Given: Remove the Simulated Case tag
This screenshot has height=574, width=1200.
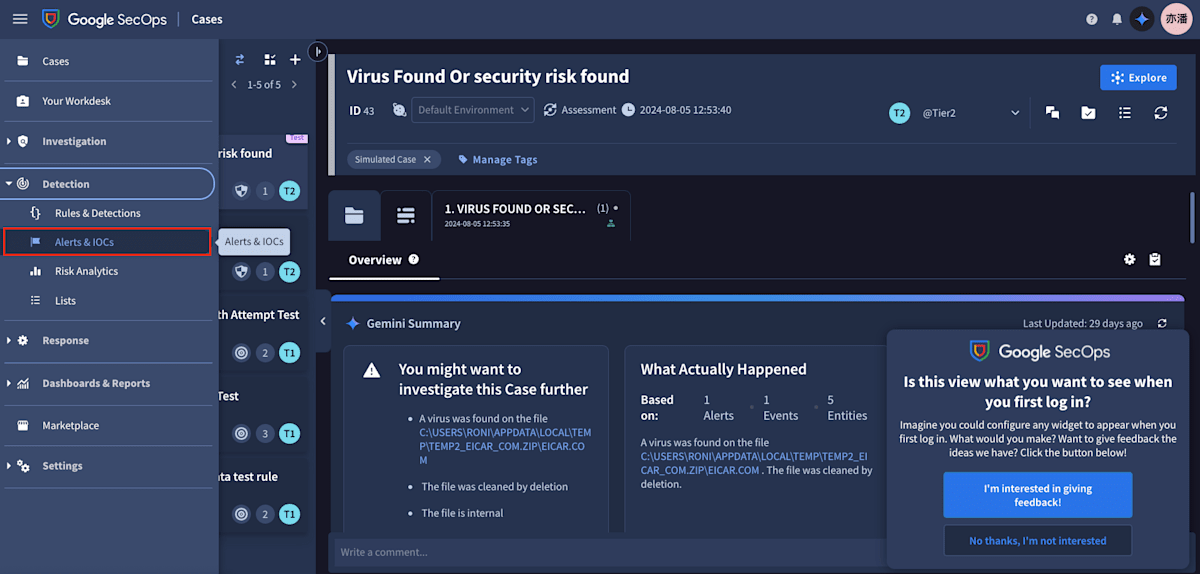Looking at the screenshot, I should point(427,160).
